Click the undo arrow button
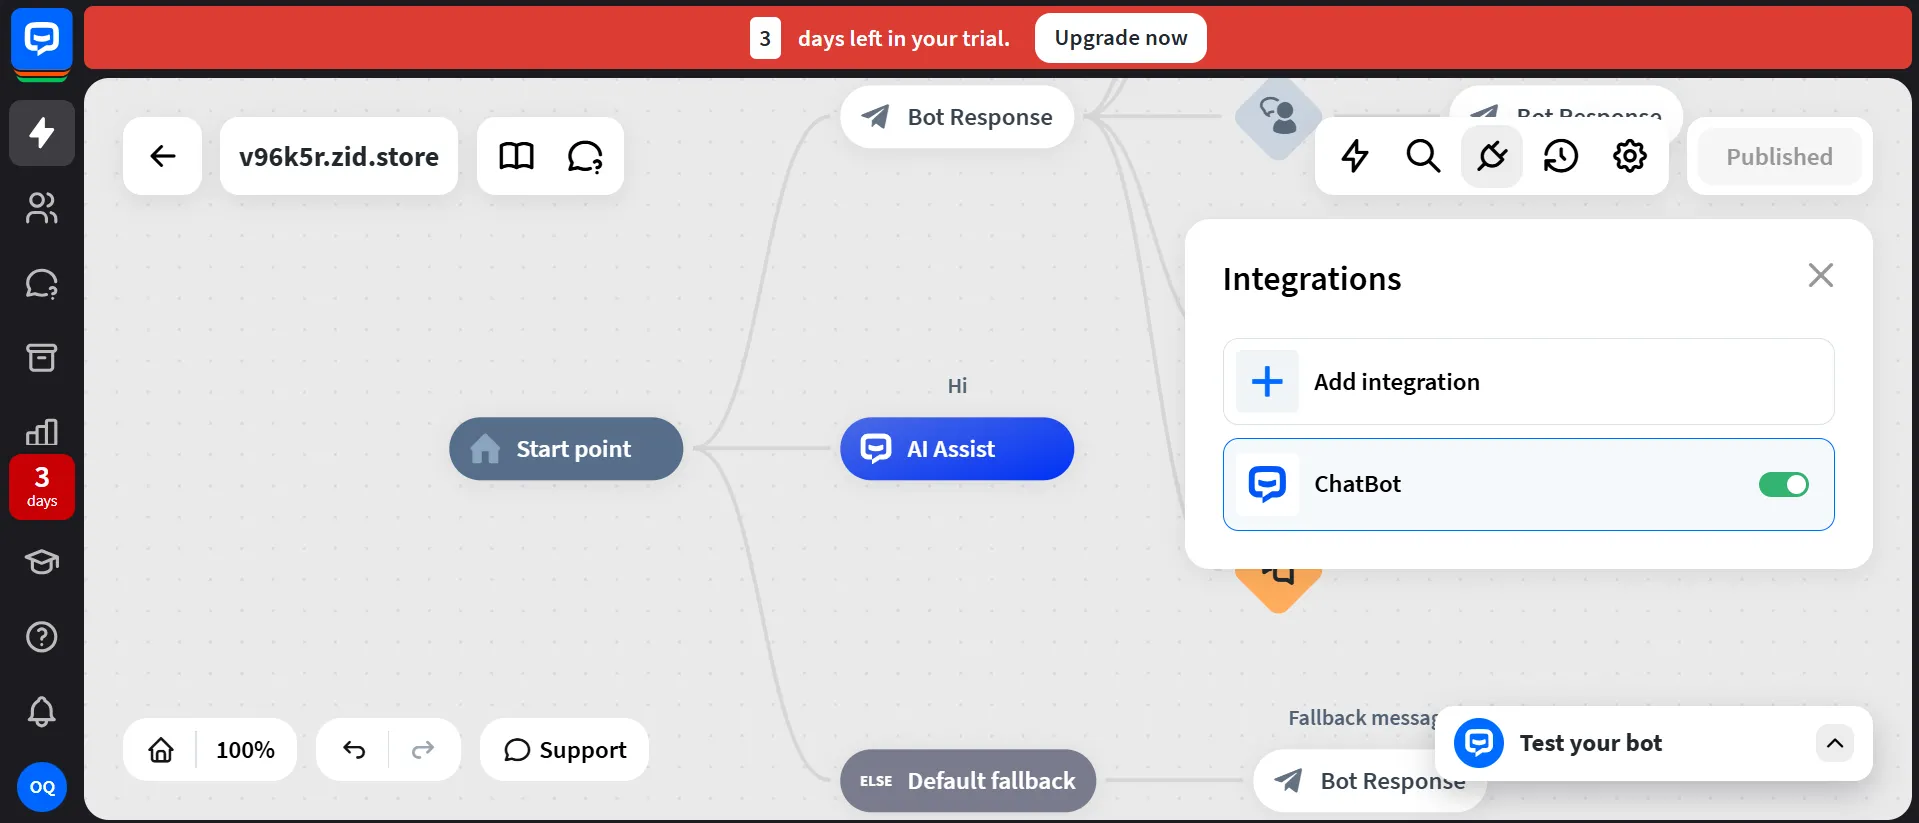Image resolution: width=1919 pixels, height=823 pixels. pyautogui.click(x=354, y=750)
